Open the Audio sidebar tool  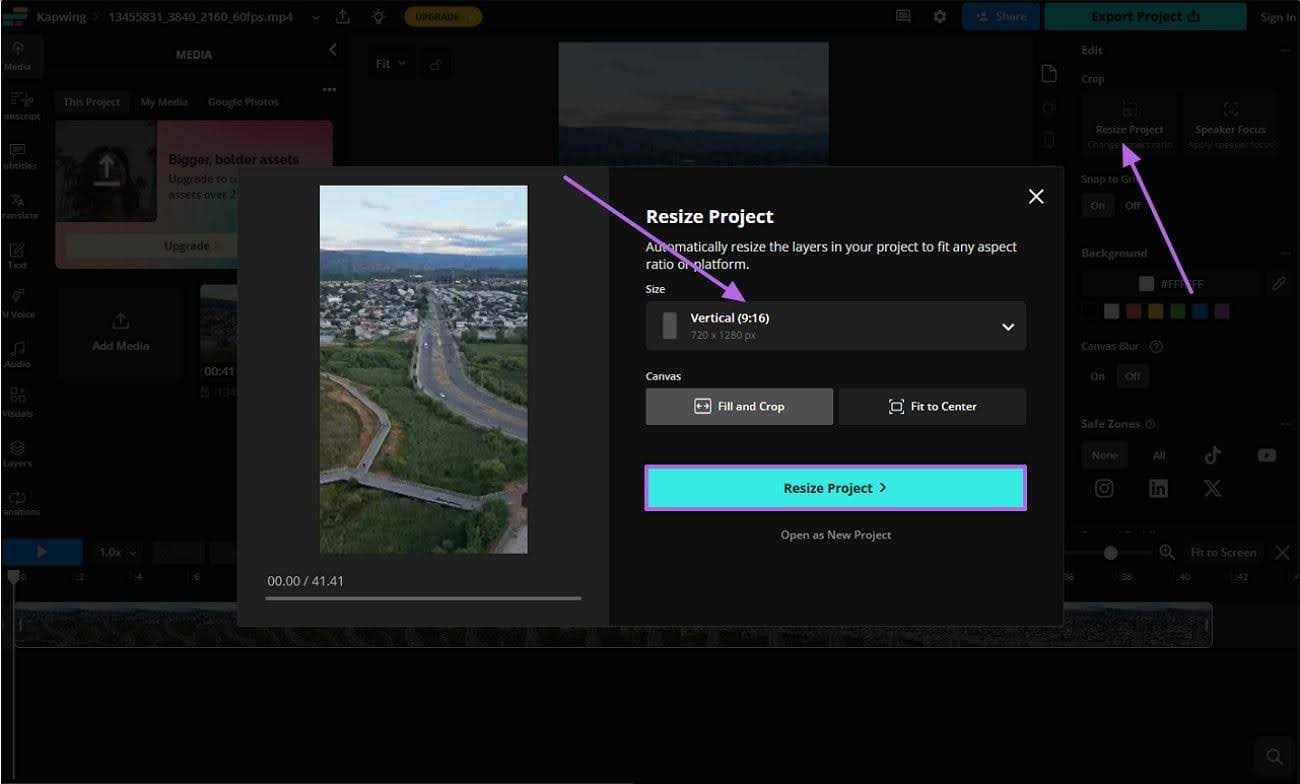pos(17,354)
